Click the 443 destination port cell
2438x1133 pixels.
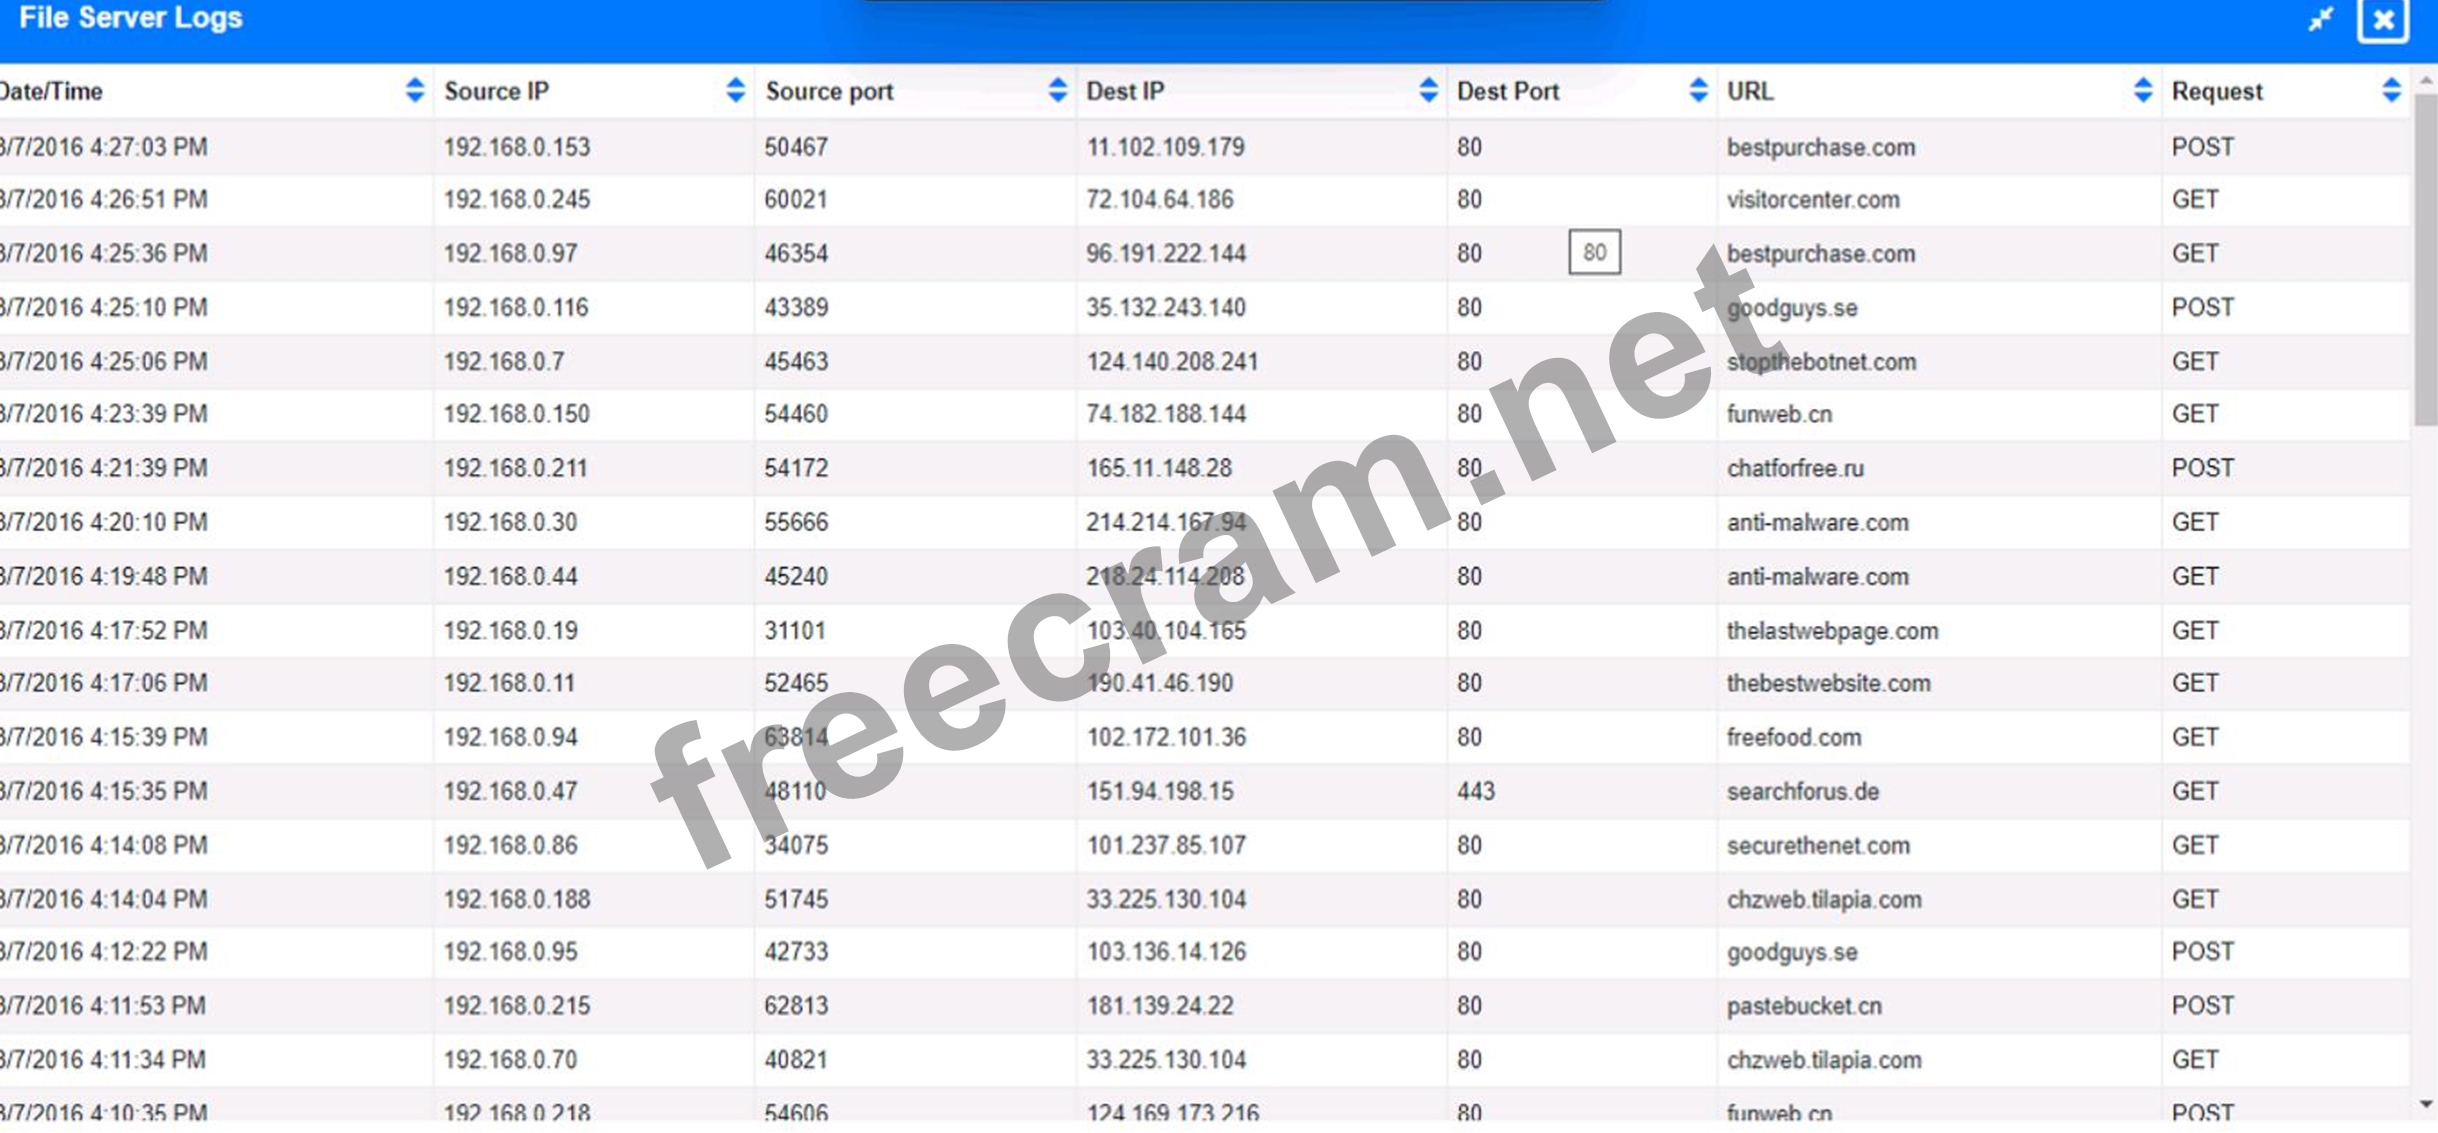[x=1475, y=791]
